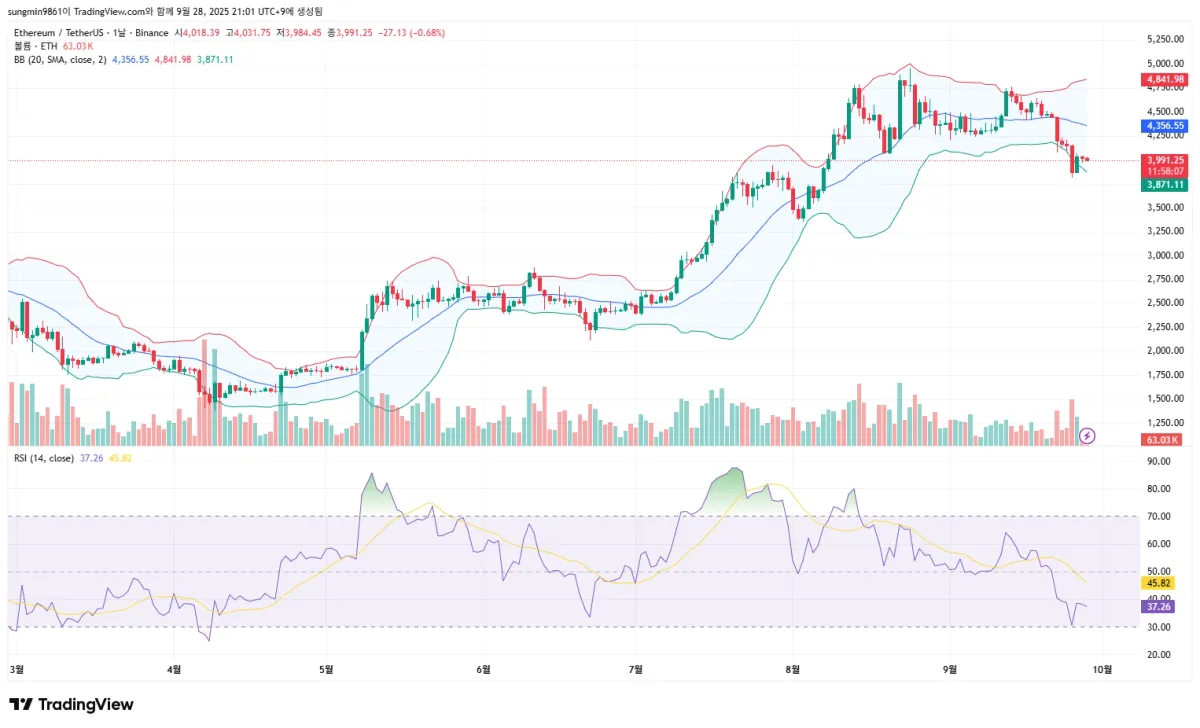Click the purple lightning bolt icon
The width and height of the screenshot is (1200, 728).
click(1088, 436)
